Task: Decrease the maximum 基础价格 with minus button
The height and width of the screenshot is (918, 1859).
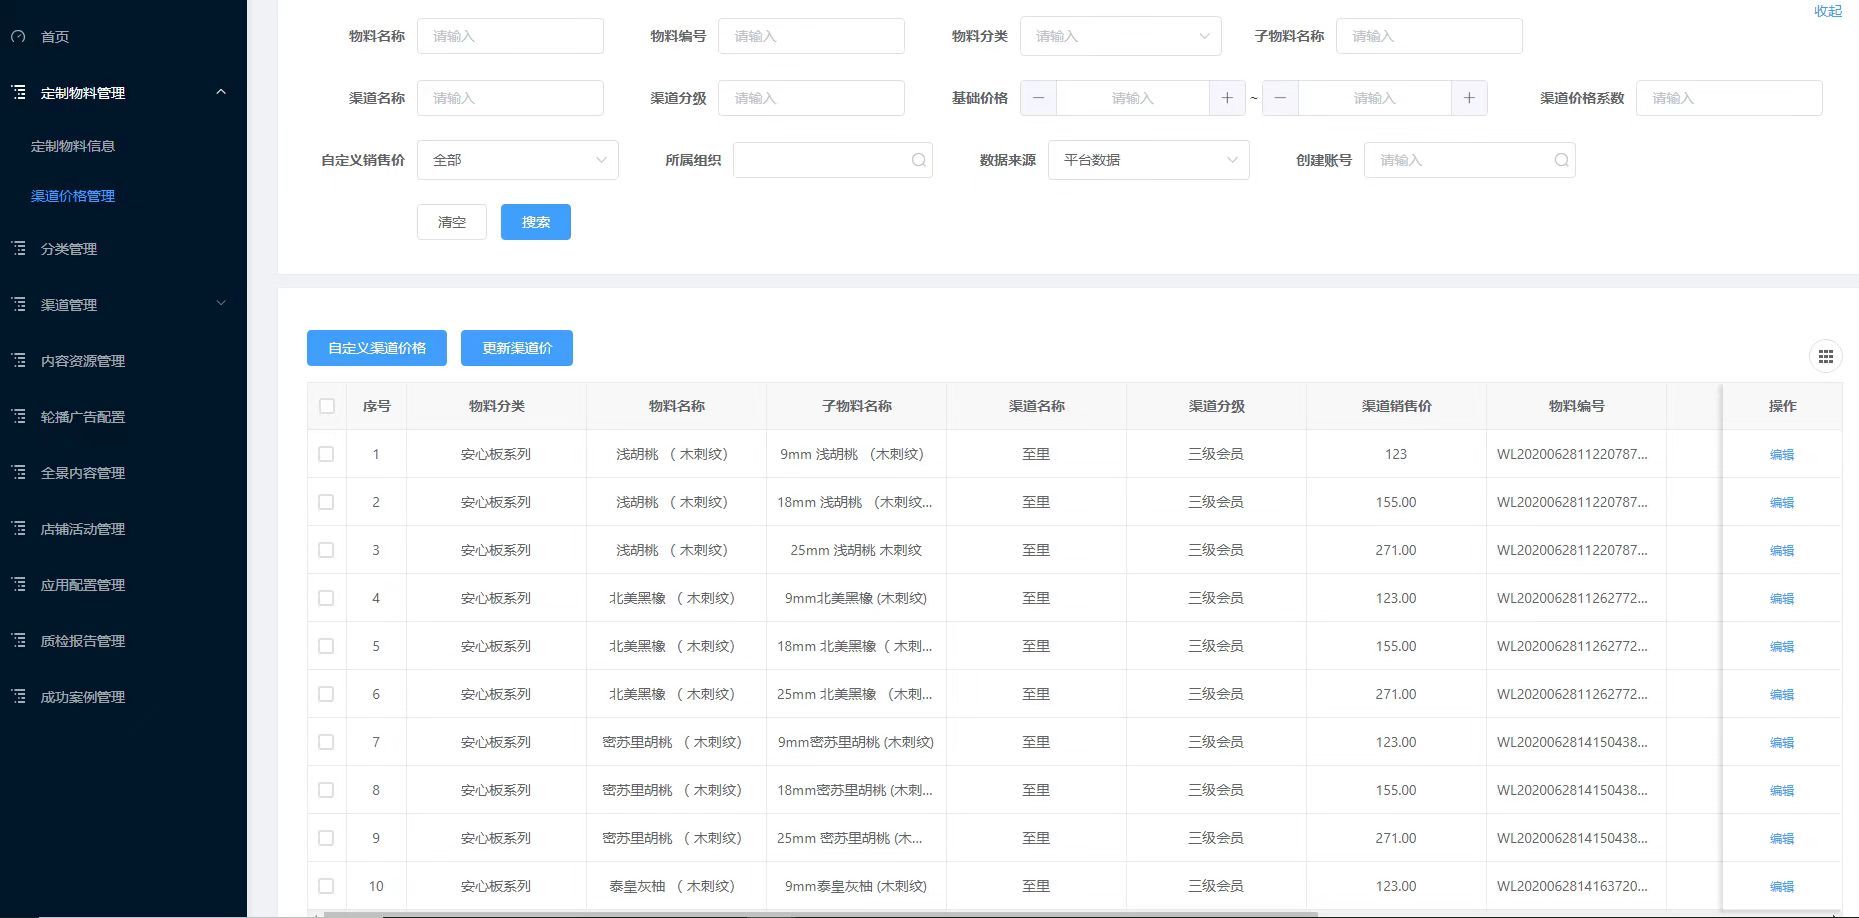Action: 1280,98
